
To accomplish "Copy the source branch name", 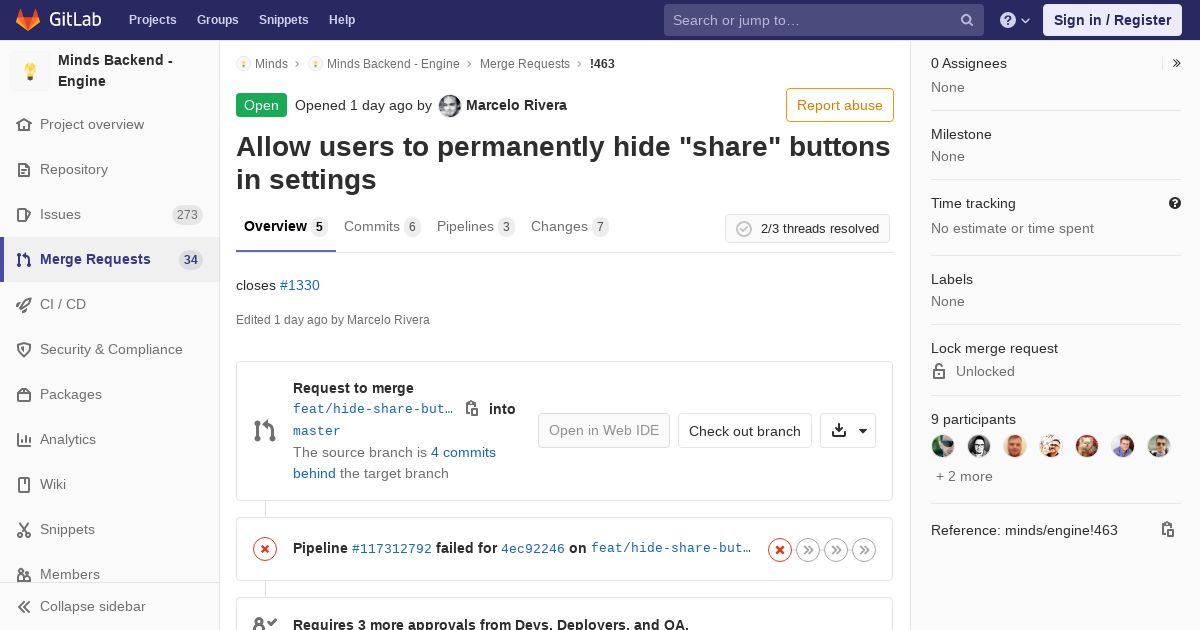I will pyautogui.click(x=472, y=408).
